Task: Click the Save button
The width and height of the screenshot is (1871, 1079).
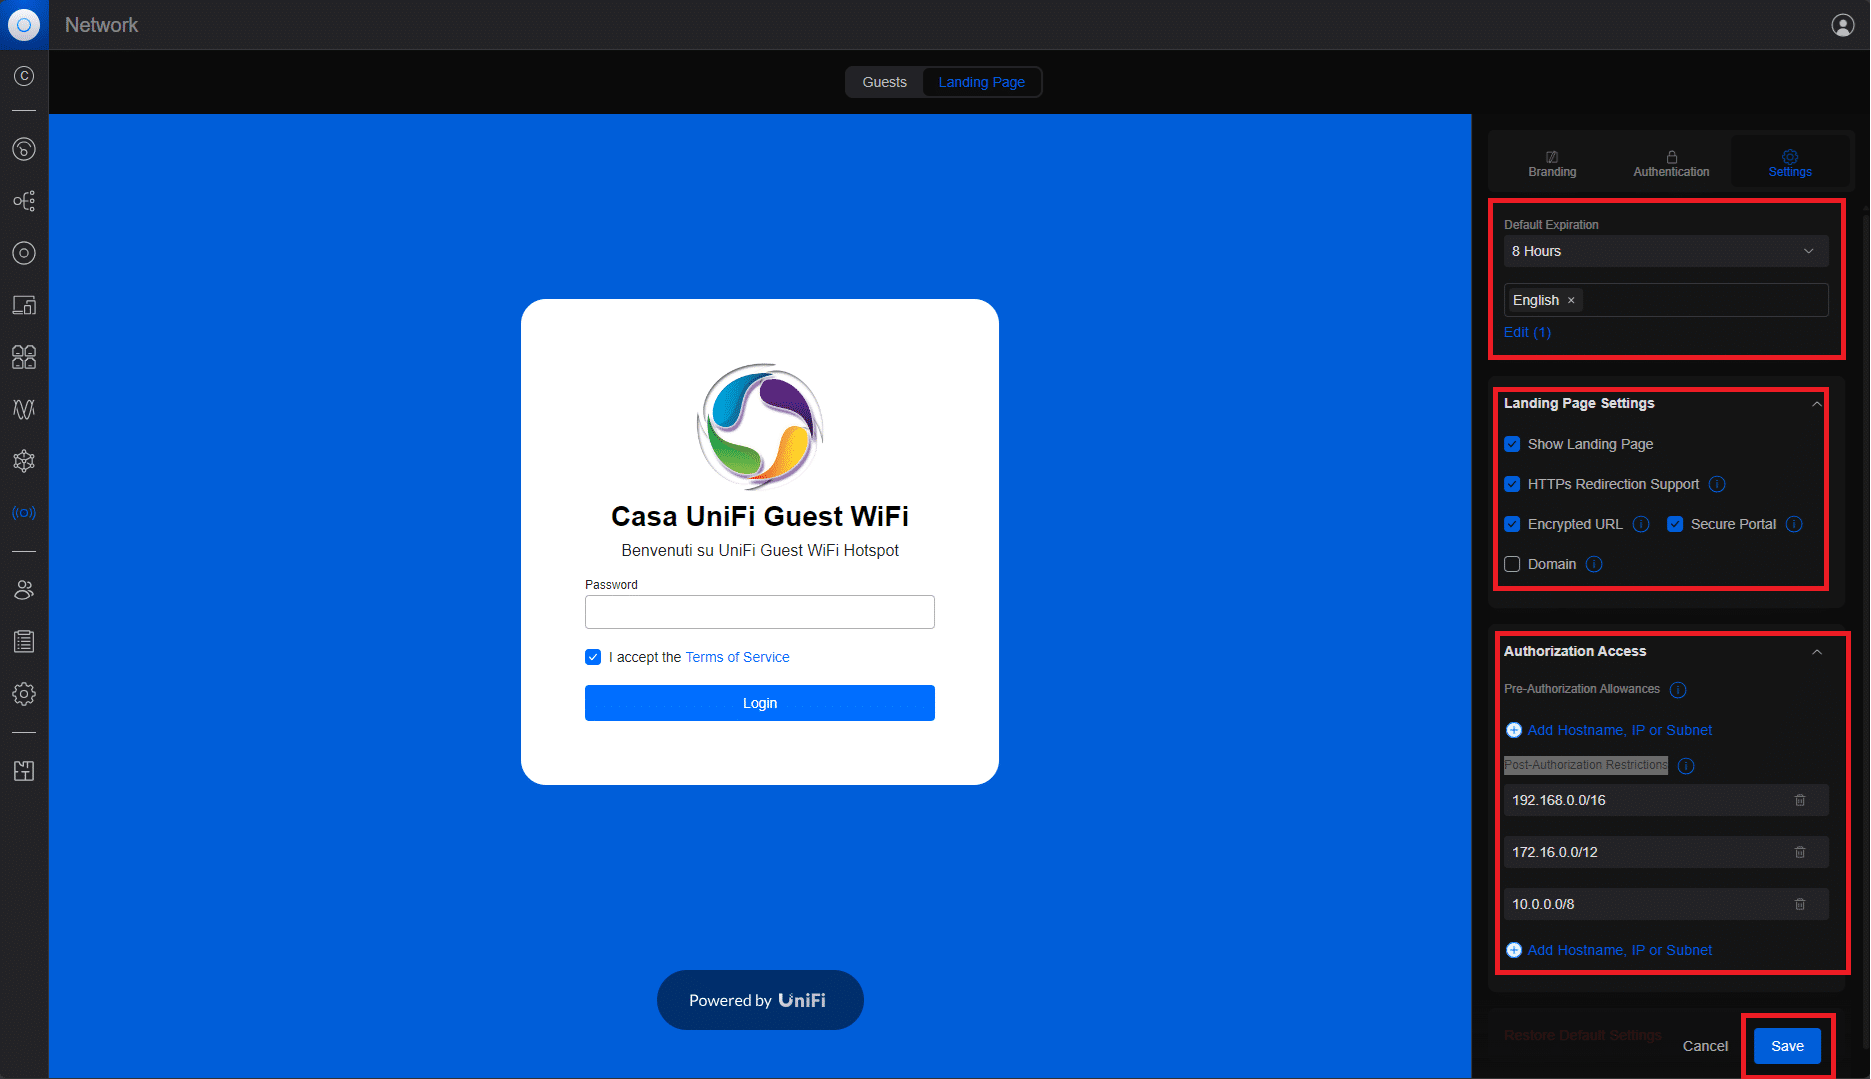Action: (x=1787, y=1046)
